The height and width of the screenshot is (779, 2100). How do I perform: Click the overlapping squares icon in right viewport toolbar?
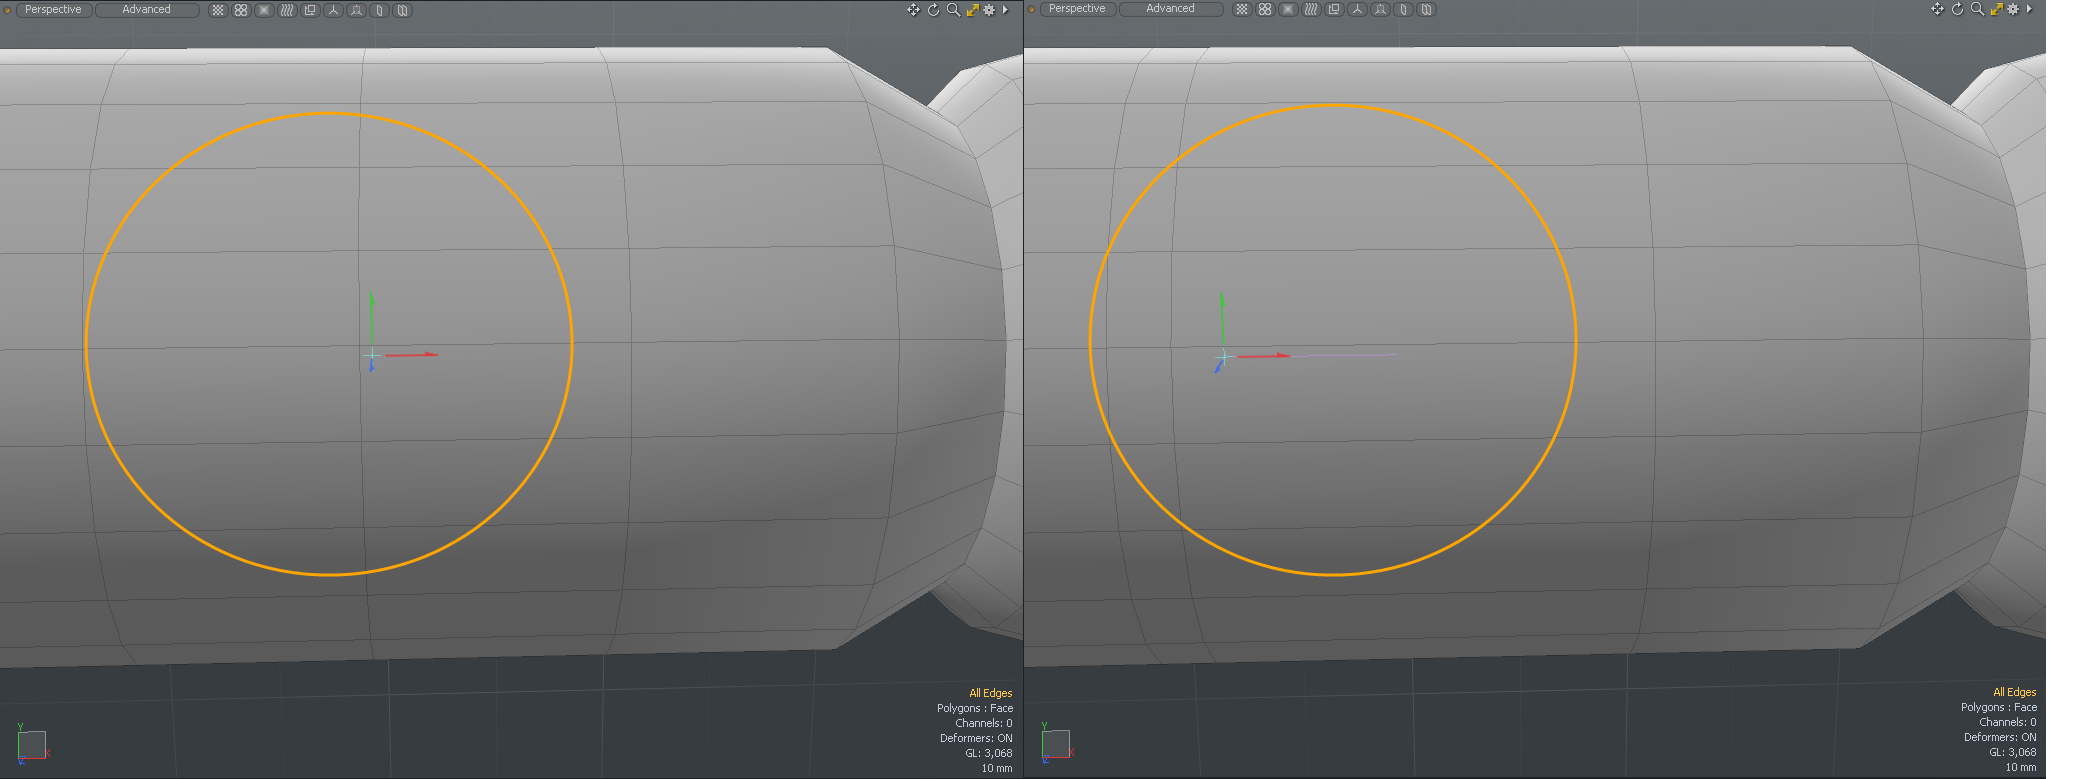coord(1334,9)
